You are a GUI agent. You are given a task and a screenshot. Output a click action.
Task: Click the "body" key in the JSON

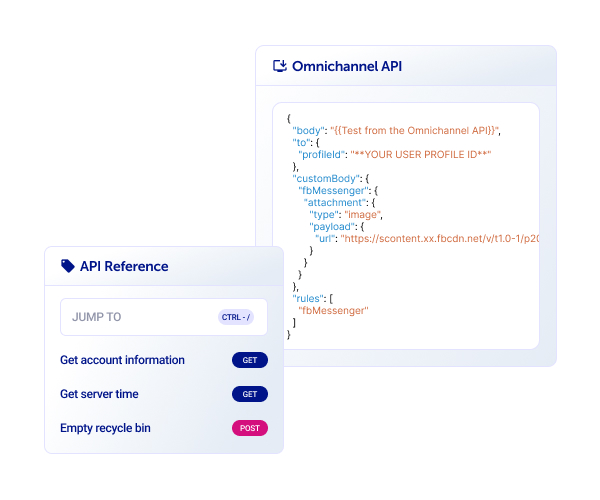307,130
